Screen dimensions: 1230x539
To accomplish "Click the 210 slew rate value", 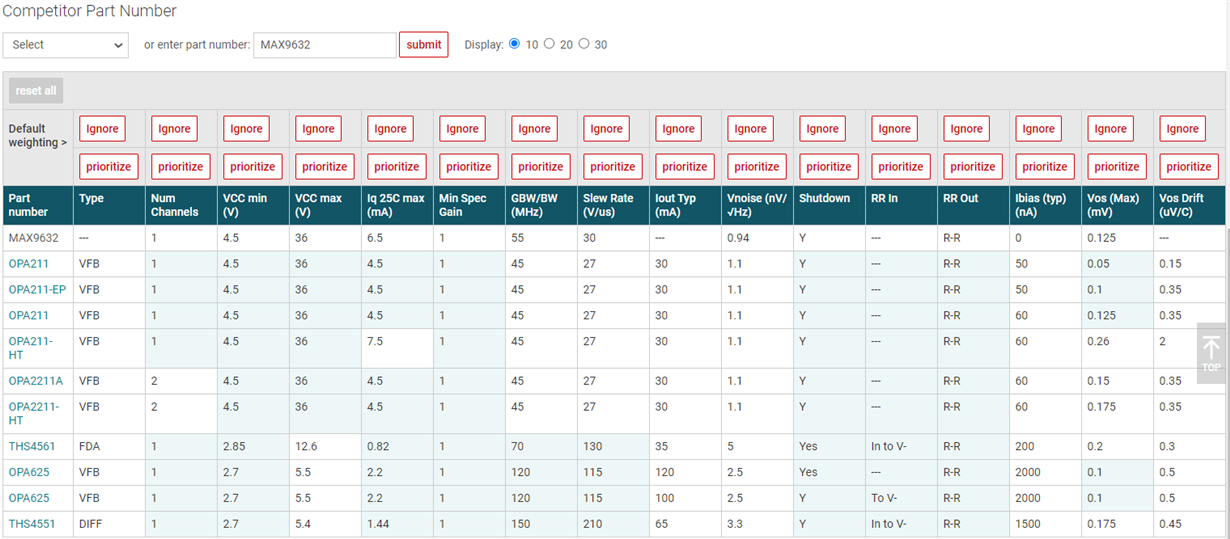I will tap(593, 524).
